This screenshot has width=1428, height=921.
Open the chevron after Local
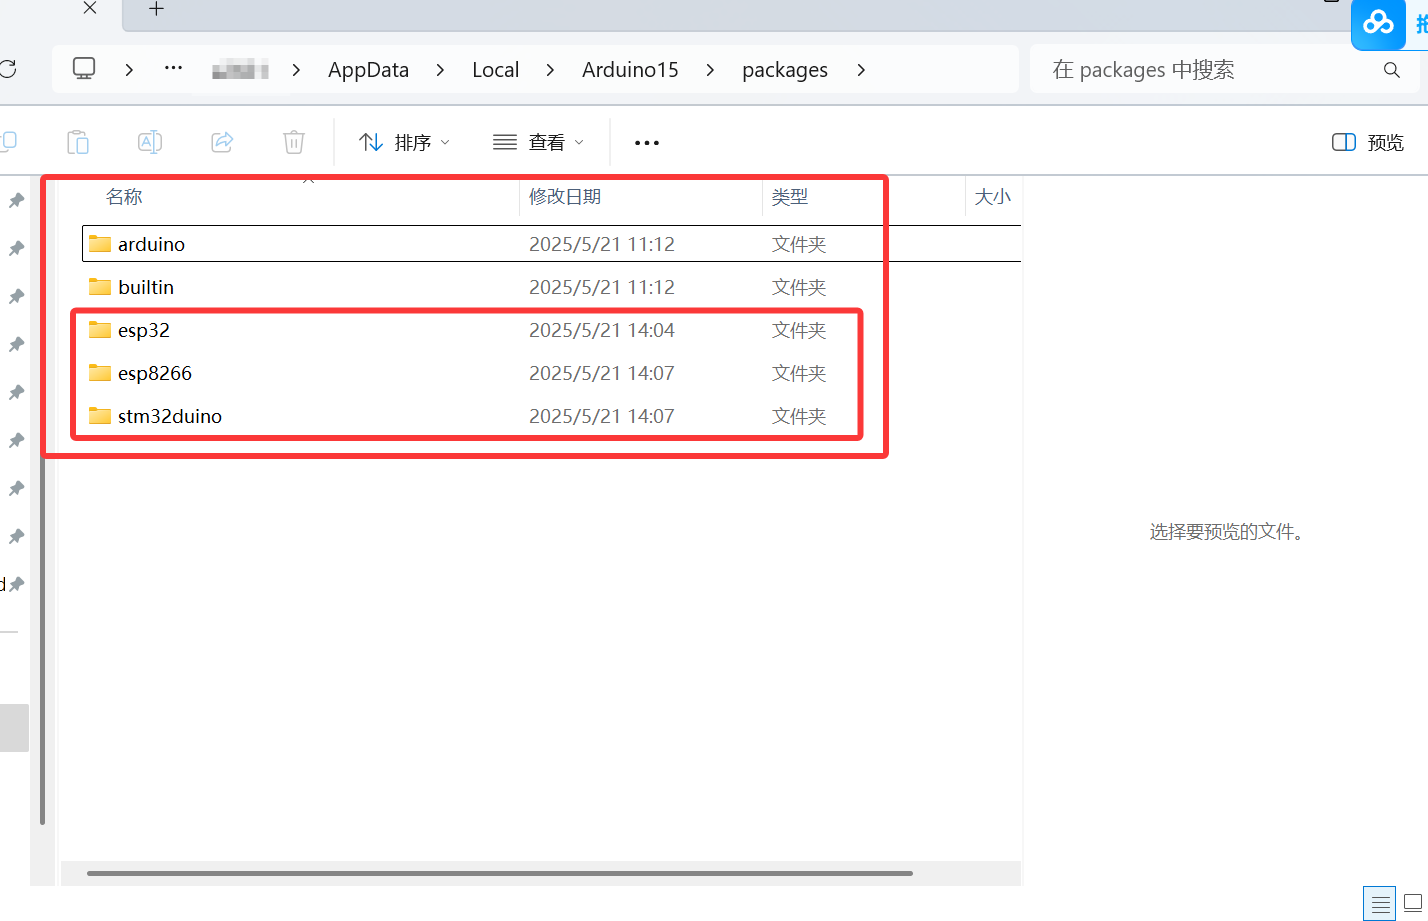[550, 70]
